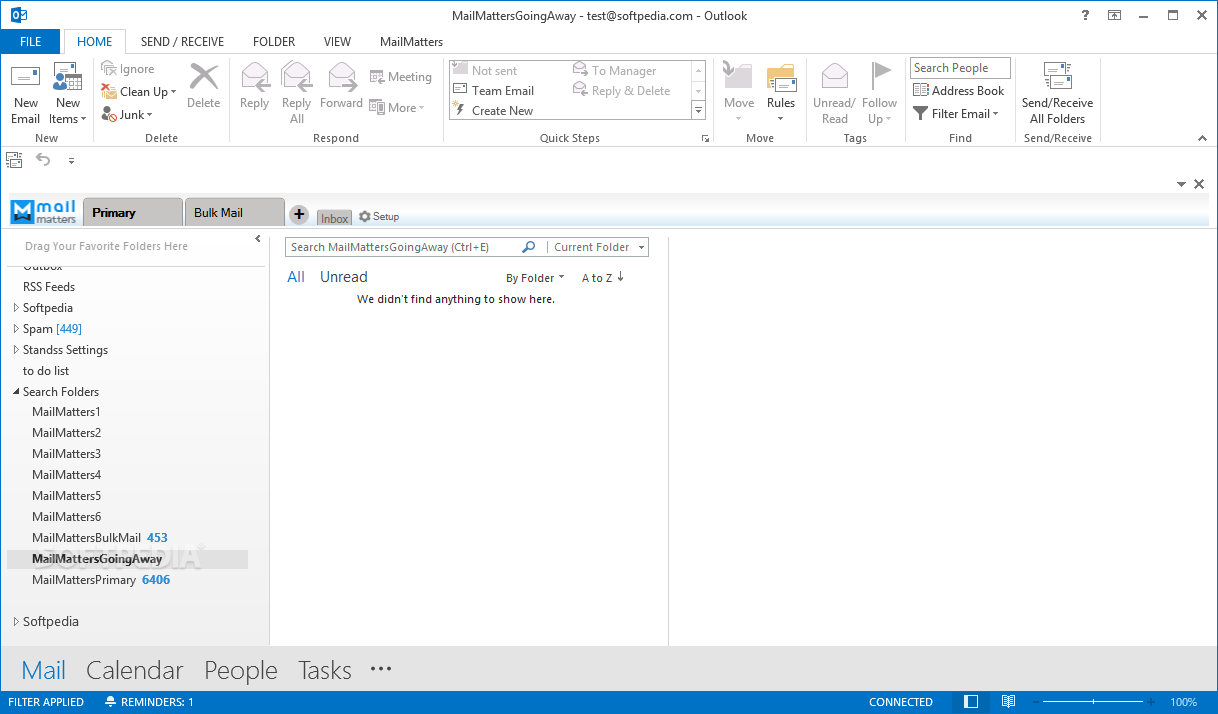Create a New Email
This screenshot has width=1218, height=714.
pos(26,94)
